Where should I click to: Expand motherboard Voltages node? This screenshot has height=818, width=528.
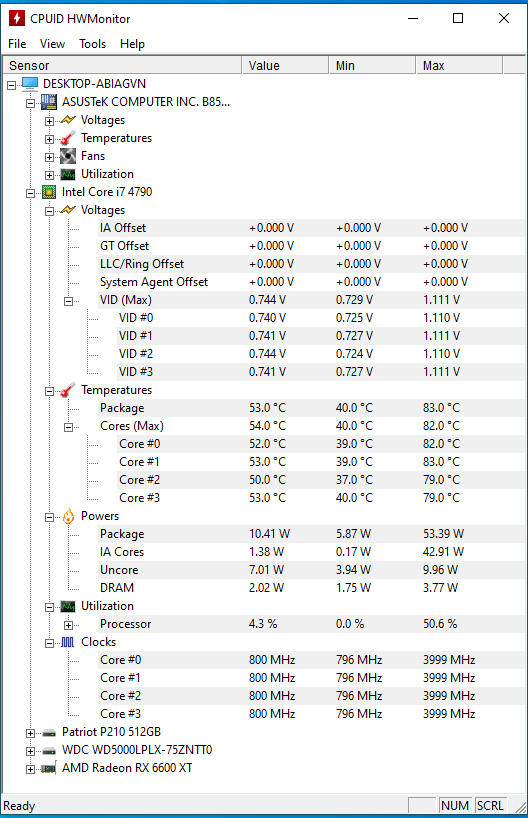tap(49, 122)
